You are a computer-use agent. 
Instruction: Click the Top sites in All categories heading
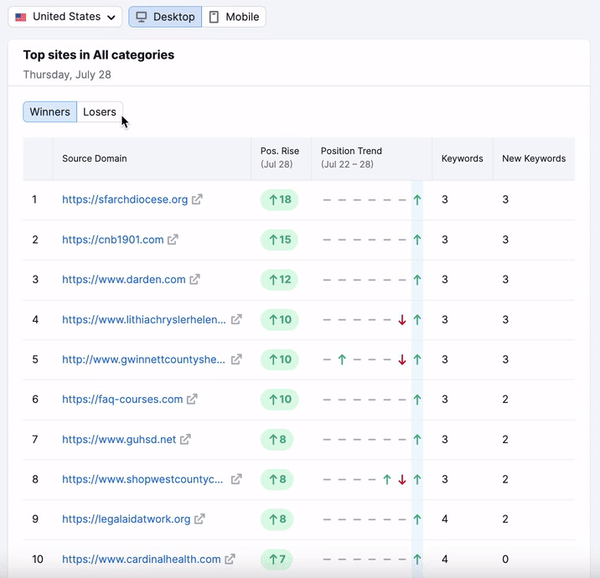(98, 55)
